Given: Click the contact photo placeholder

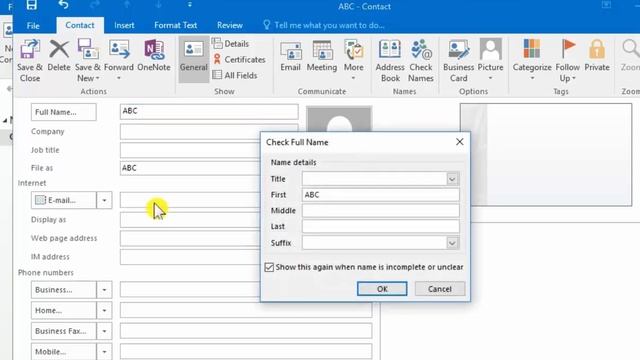Looking at the screenshot, I should tap(339, 119).
